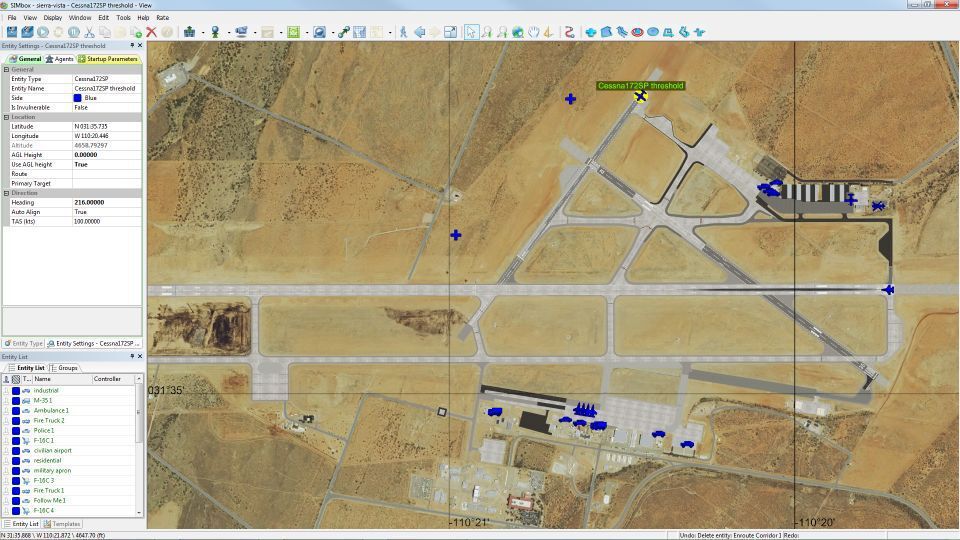The width and height of the screenshot is (960, 540).
Task: Click the blue left arrow Back icon
Action: (x=419, y=32)
